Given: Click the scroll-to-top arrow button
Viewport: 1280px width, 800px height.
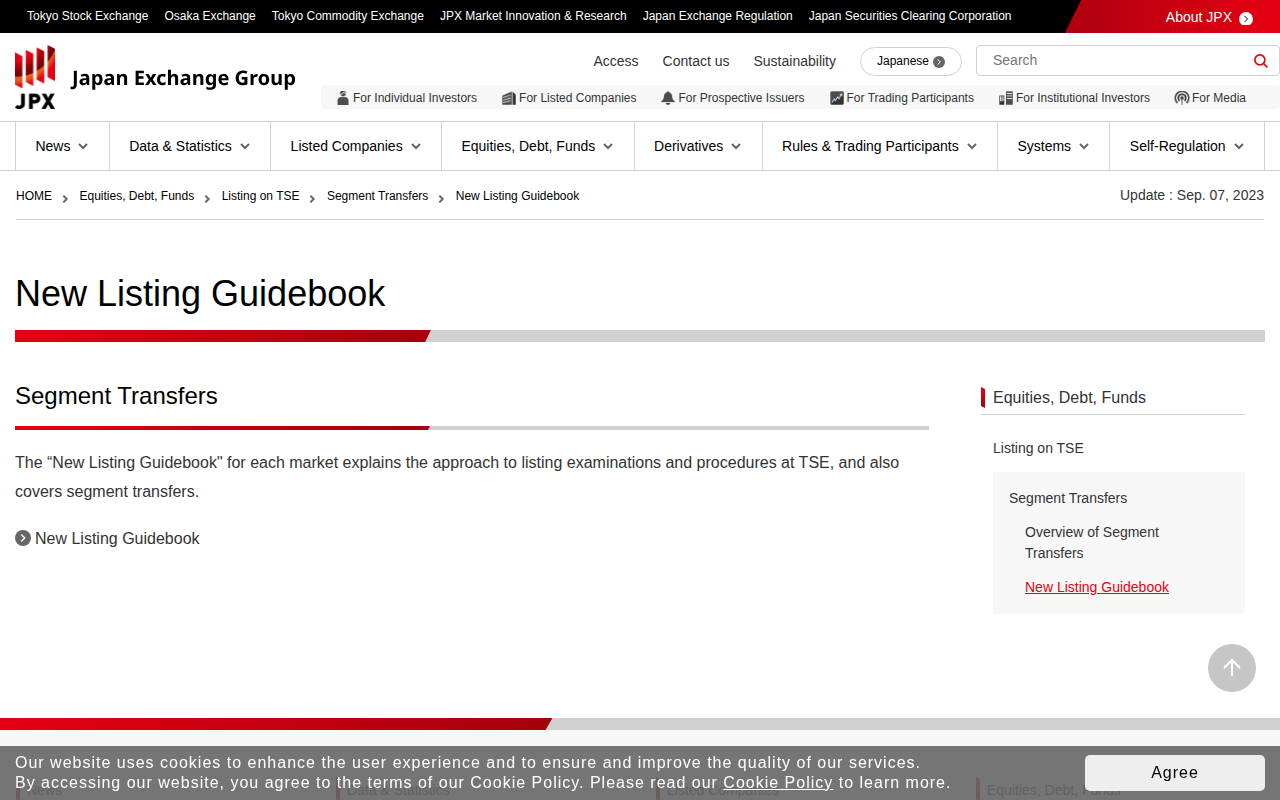Looking at the screenshot, I should tap(1232, 668).
